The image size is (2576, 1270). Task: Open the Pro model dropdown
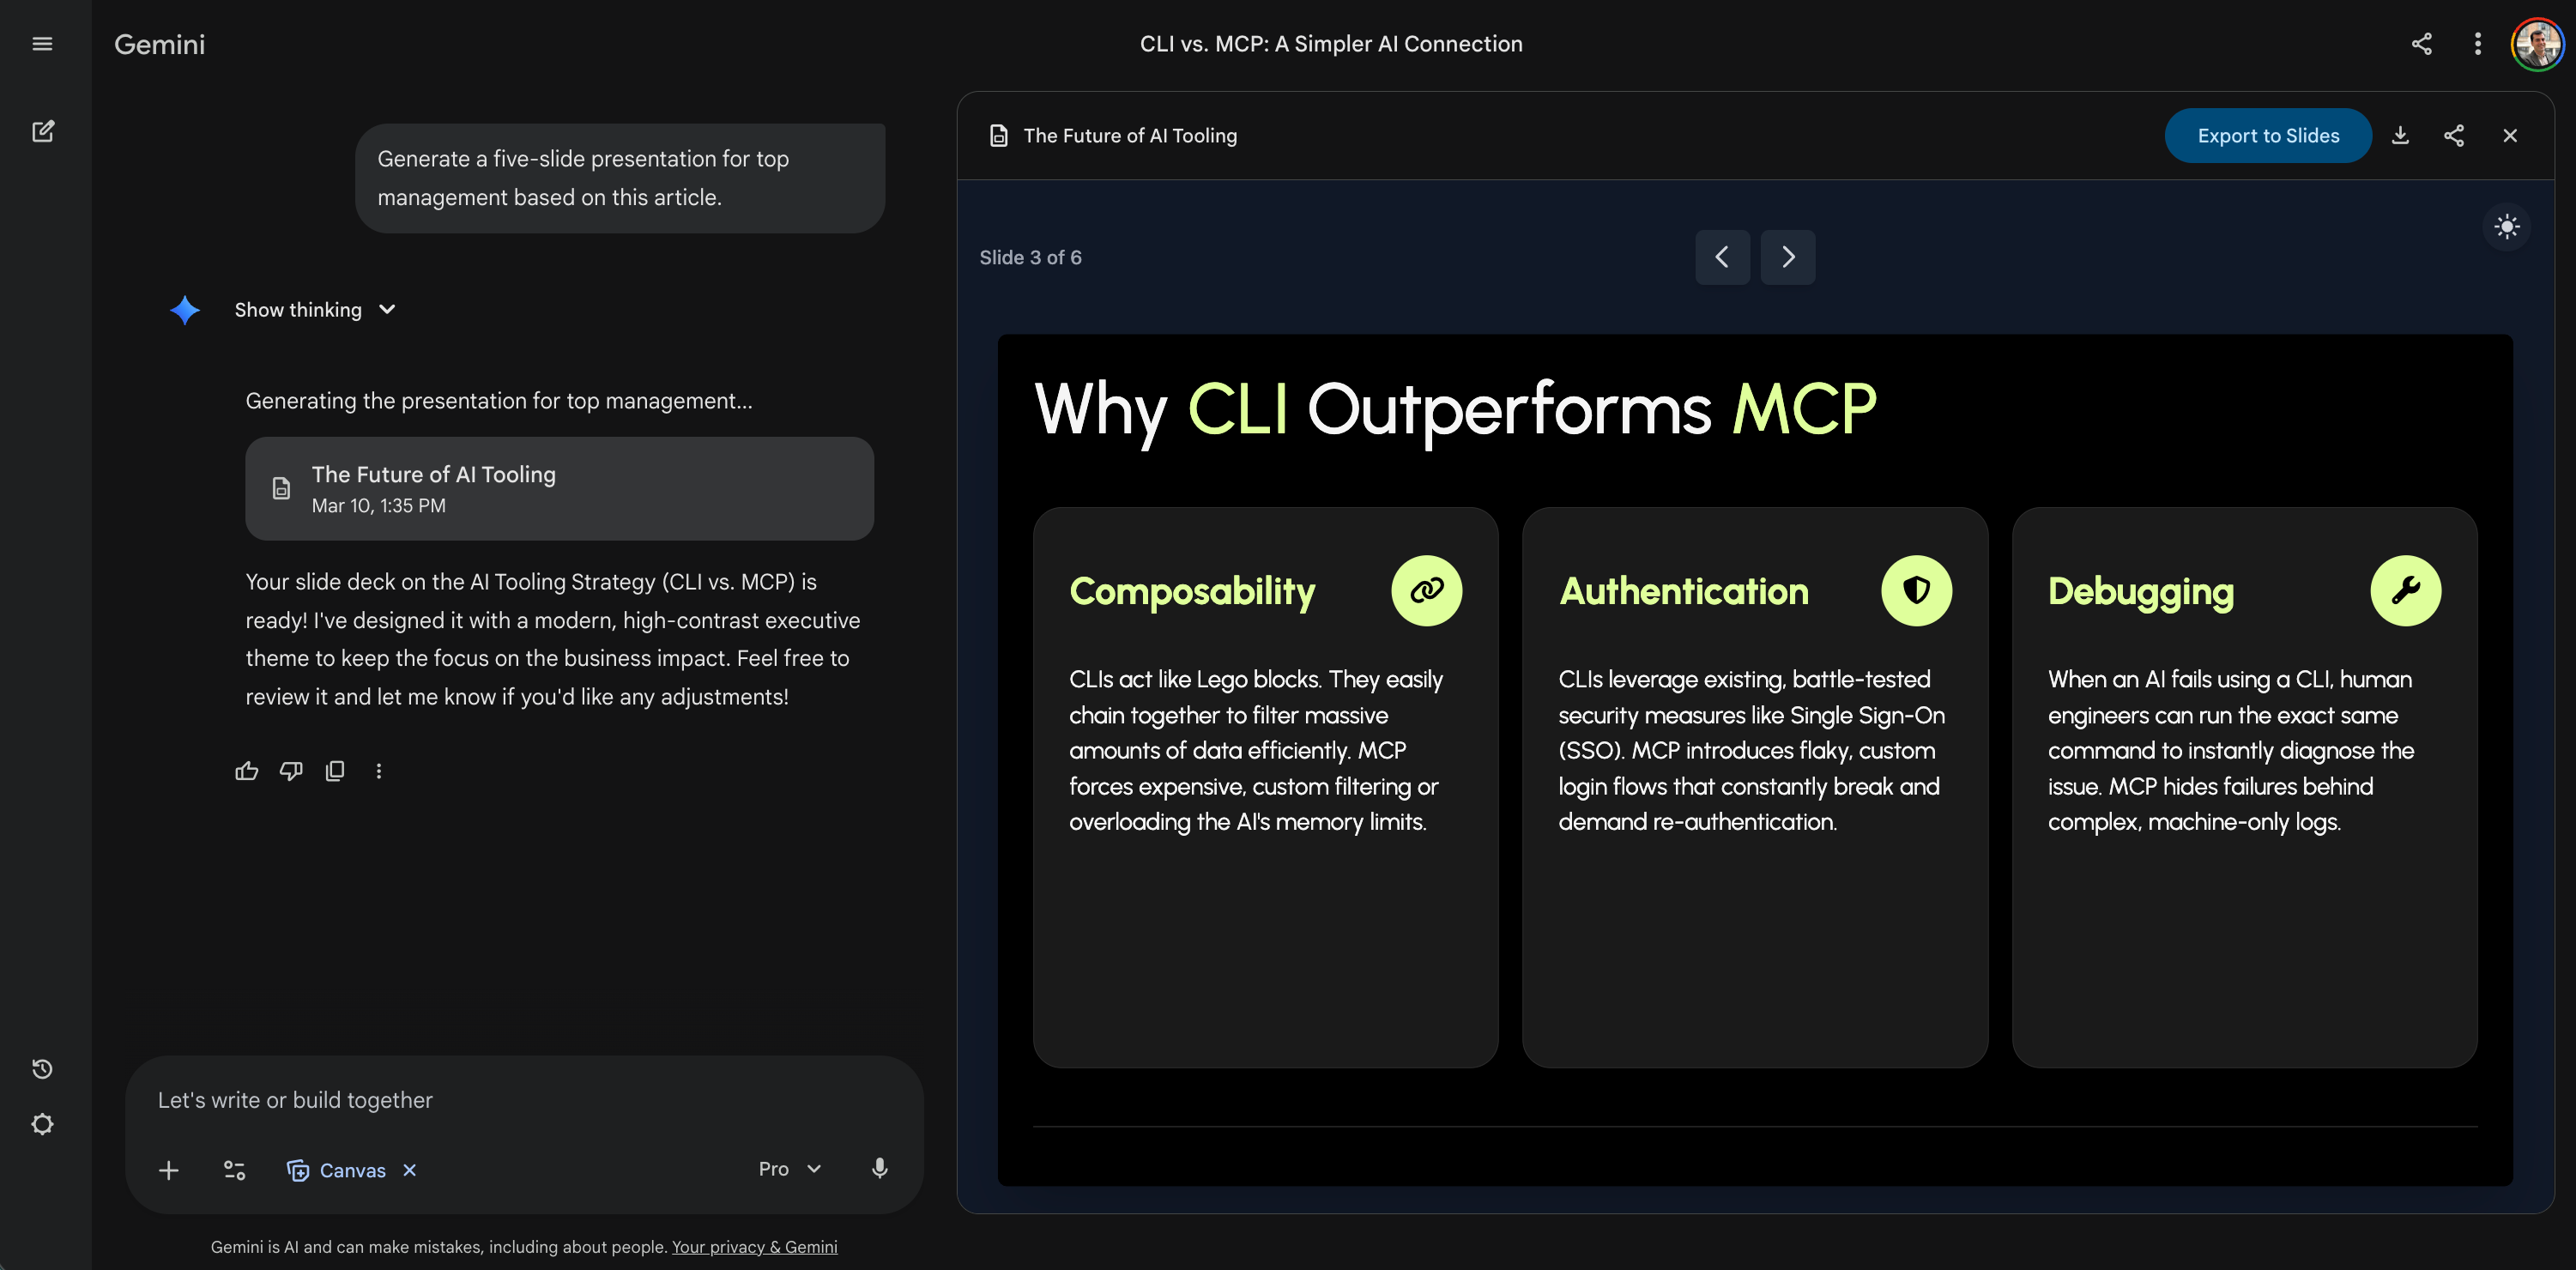pos(789,1169)
